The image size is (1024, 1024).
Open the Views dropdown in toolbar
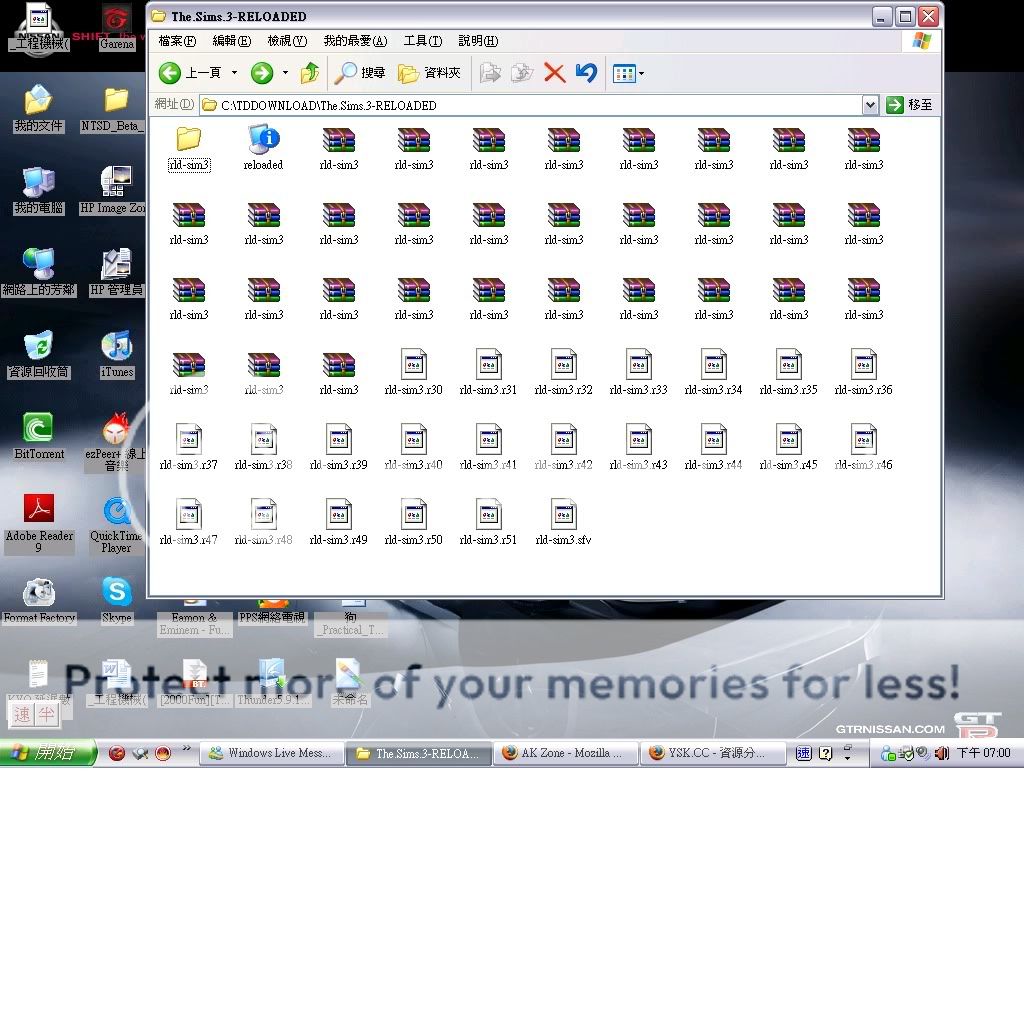coord(628,73)
